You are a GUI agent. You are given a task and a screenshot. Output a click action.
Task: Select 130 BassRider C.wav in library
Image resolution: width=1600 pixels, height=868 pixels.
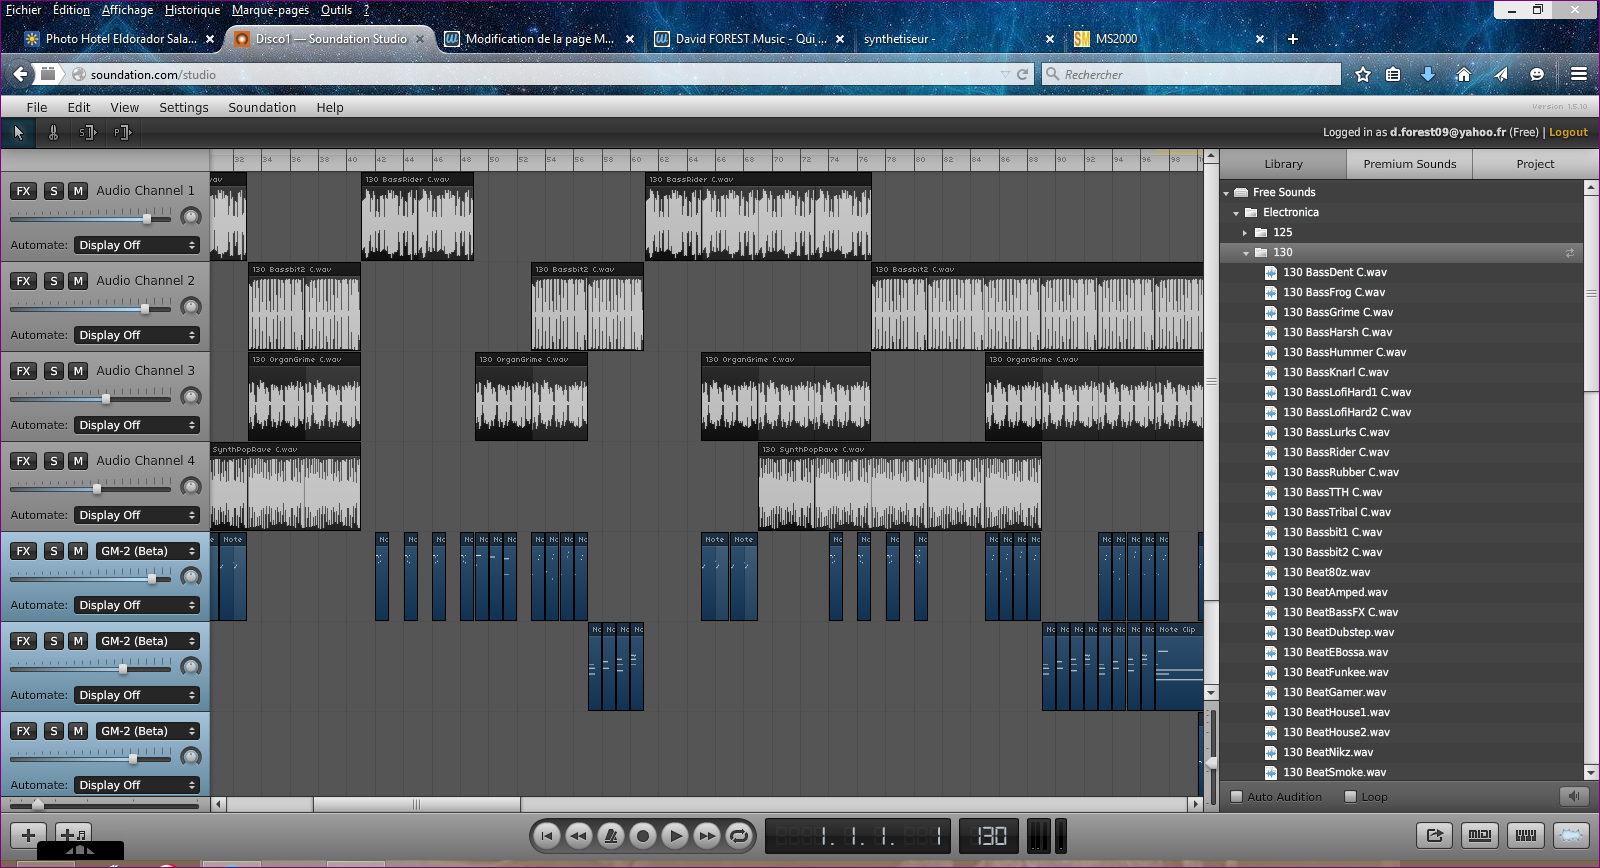coord(1336,452)
